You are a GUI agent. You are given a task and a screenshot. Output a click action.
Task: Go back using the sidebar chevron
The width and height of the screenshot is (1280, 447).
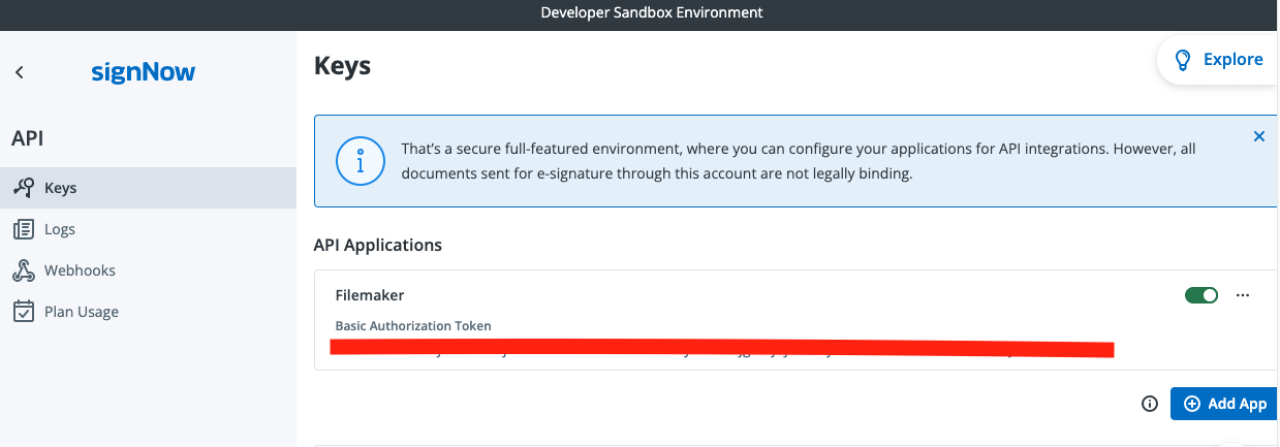[x=19, y=72]
